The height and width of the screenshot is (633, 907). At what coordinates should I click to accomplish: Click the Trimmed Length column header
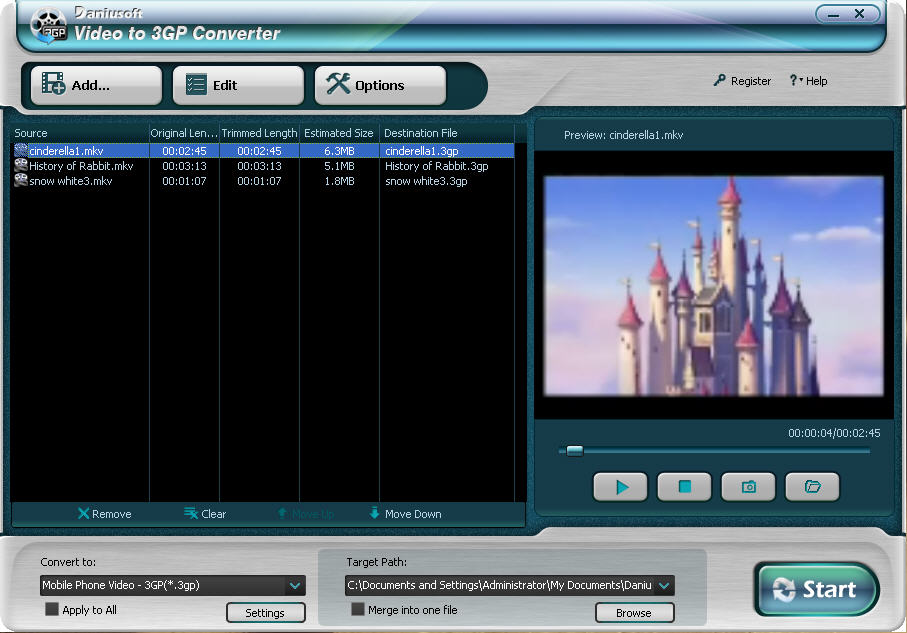click(x=259, y=133)
